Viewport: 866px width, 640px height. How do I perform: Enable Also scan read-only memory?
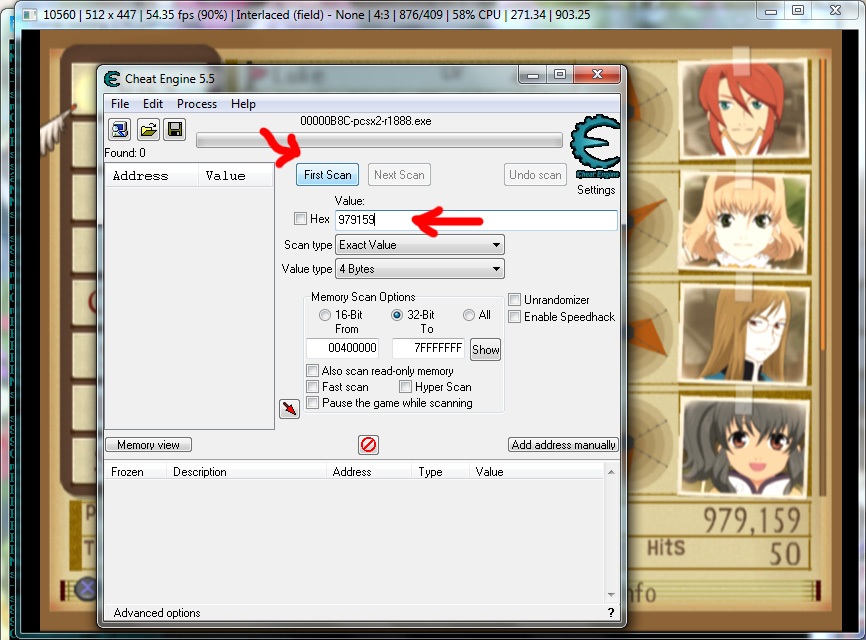[313, 370]
